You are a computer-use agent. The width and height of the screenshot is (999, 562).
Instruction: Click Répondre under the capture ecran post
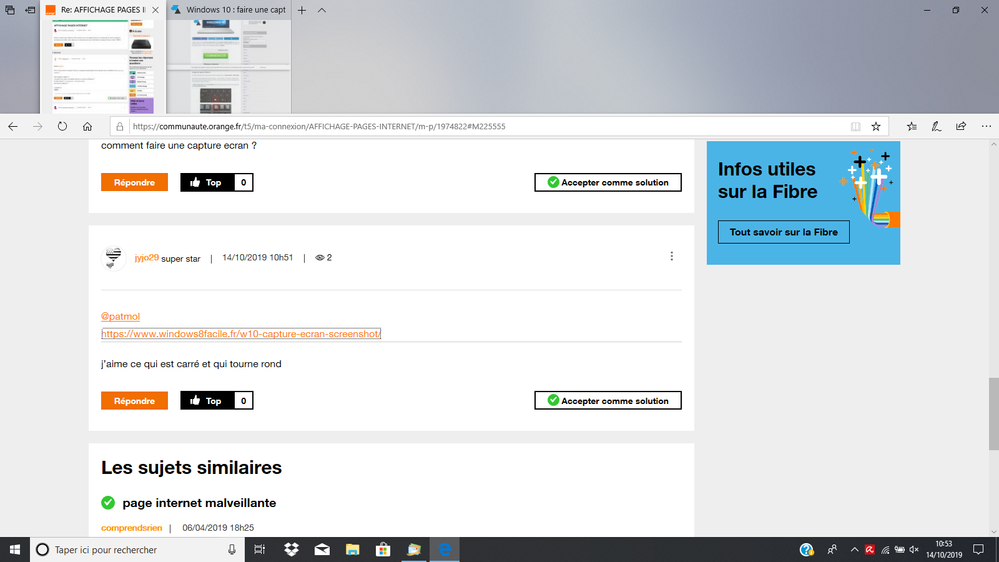tap(134, 182)
